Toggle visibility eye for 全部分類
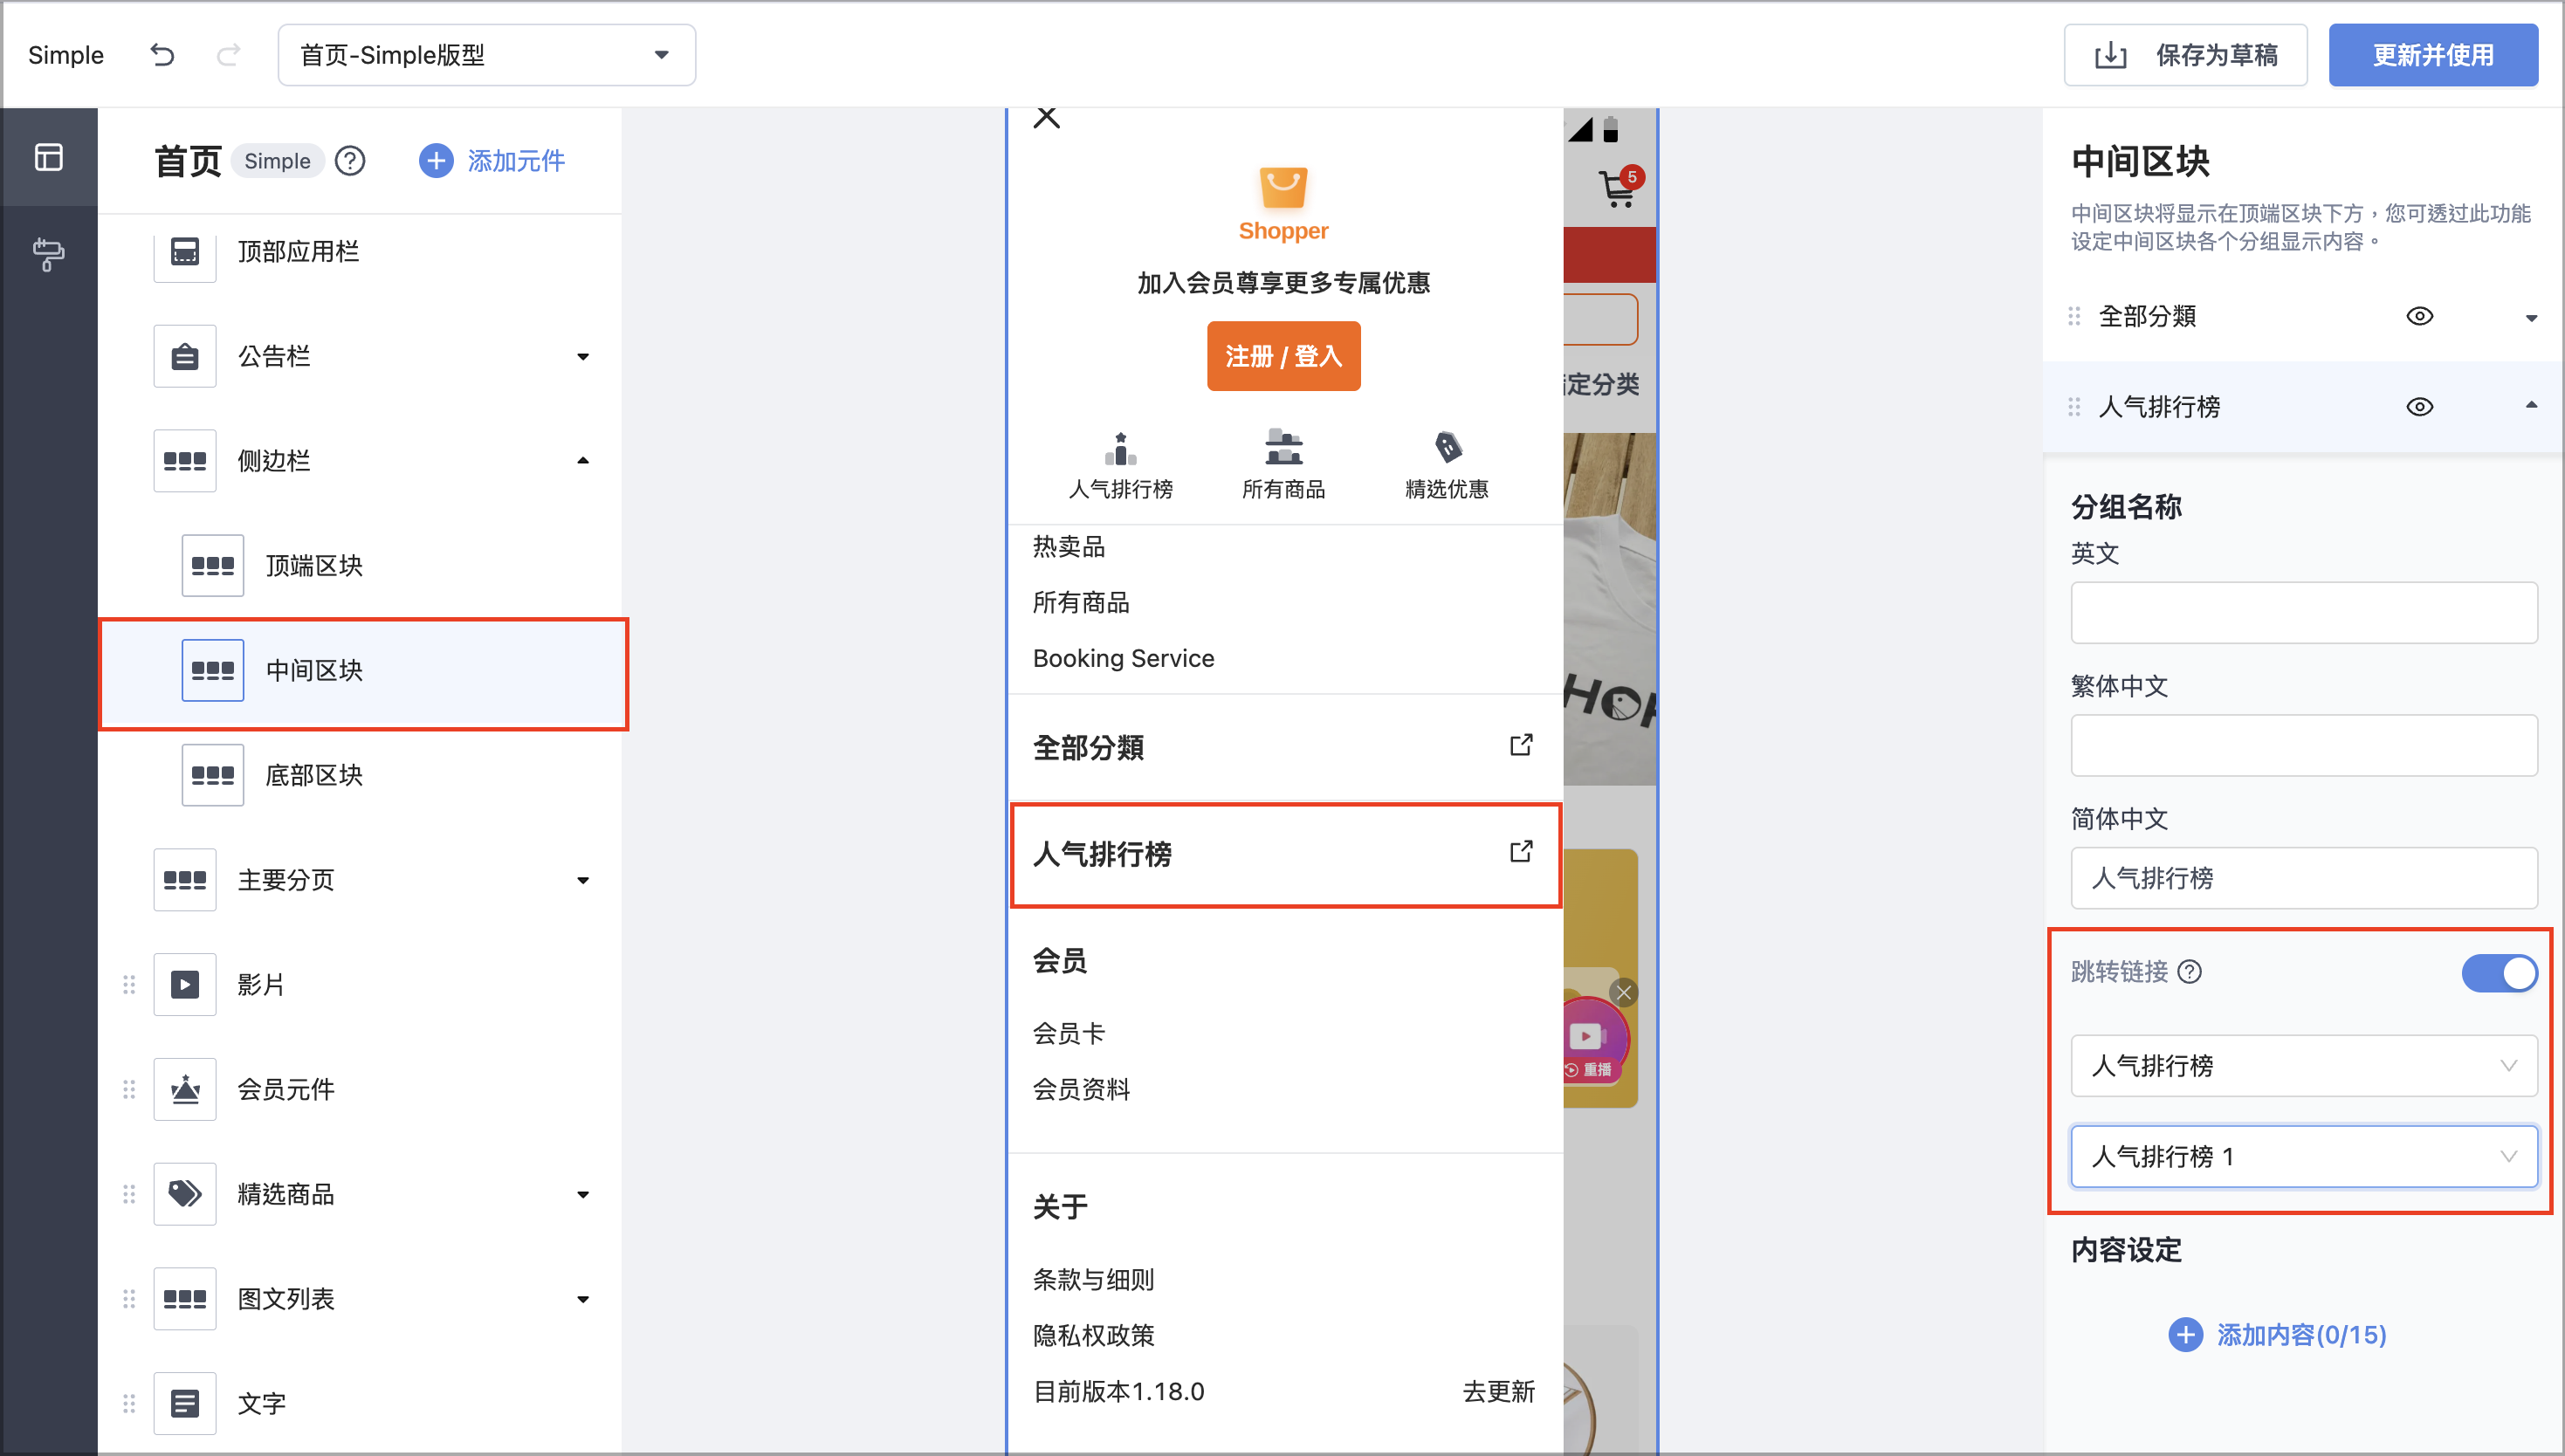This screenshot has height=1456, width=2565. tap(2420, 317)
